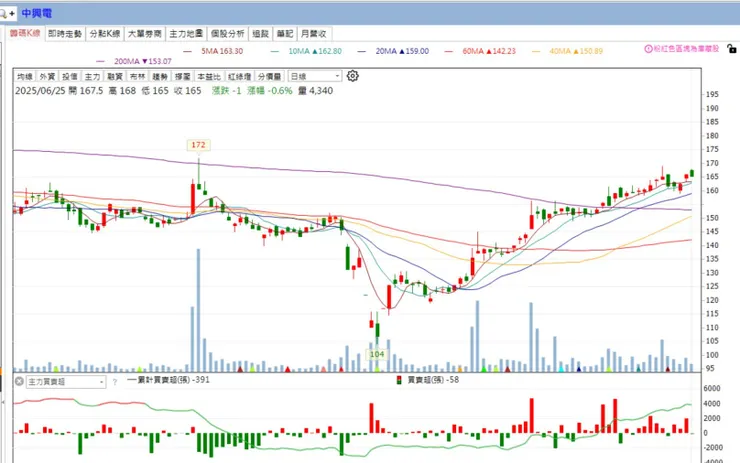Image resolution: width=740 pixels, height=463 pixels.
Task: Click the unlock padlock icon
Action: pos(732,49)
